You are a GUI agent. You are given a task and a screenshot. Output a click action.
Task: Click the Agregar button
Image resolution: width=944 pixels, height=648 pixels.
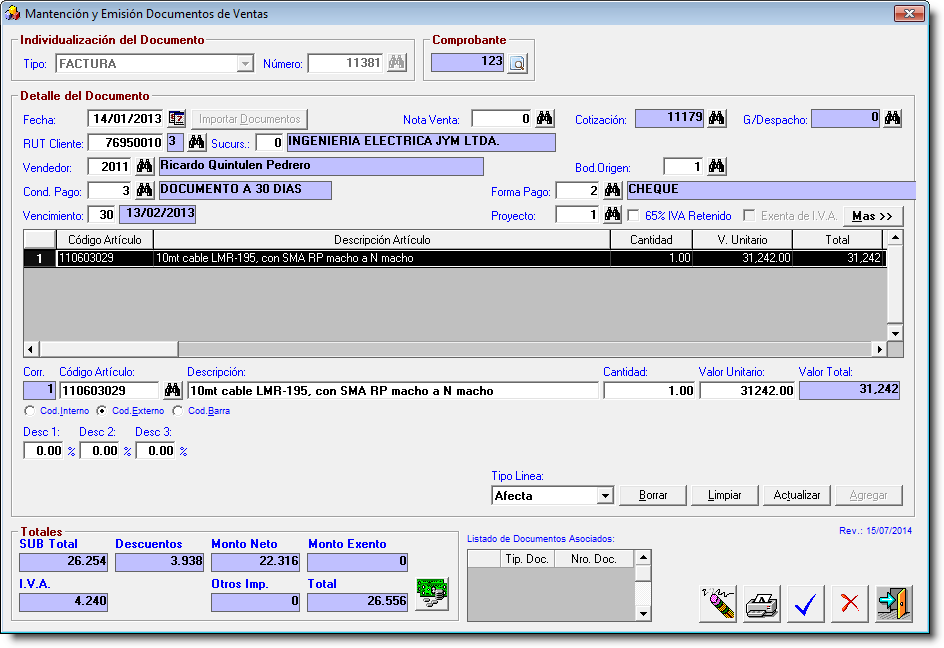[868, 495]
